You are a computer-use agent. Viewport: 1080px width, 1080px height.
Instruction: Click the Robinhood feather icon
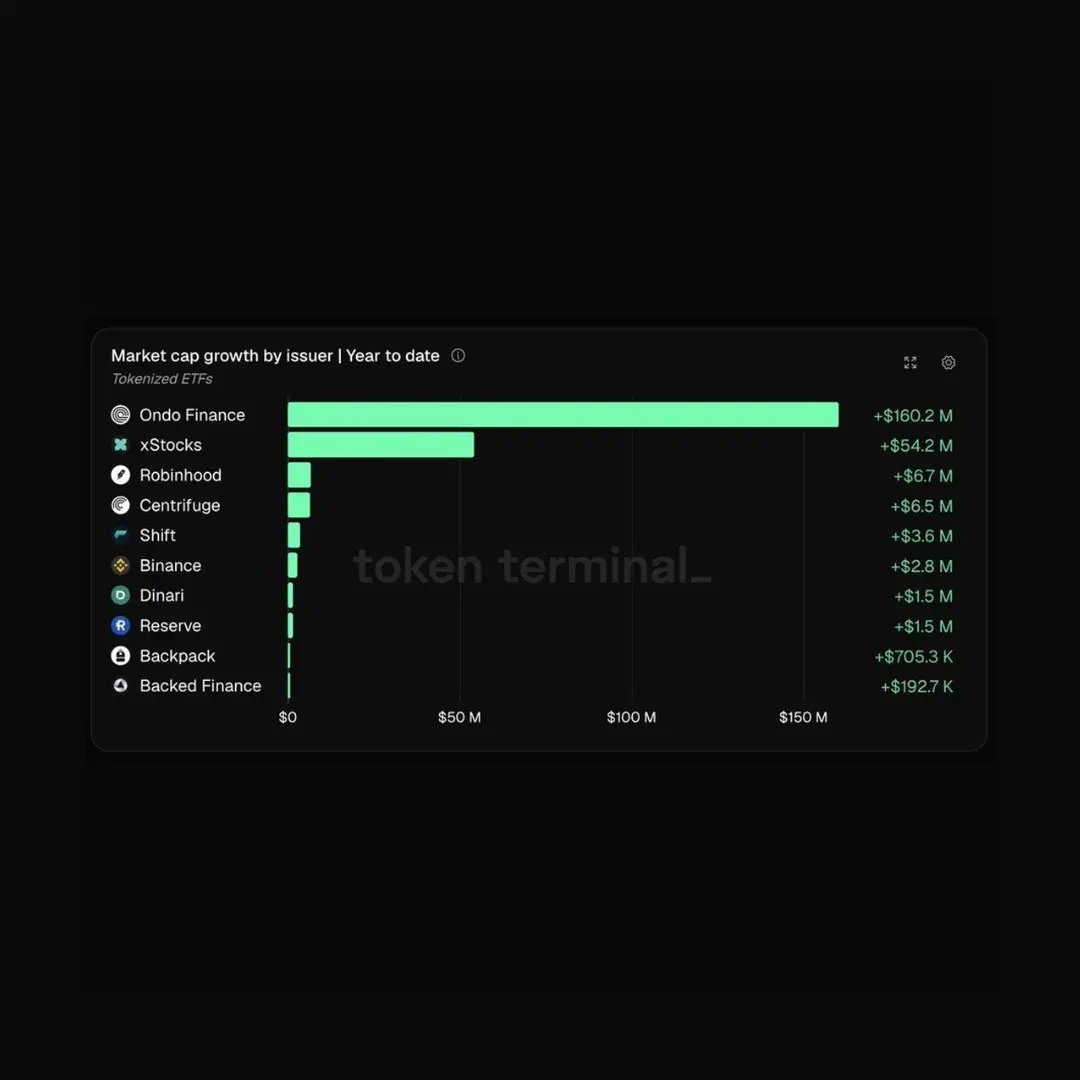[x=121, y=475]
